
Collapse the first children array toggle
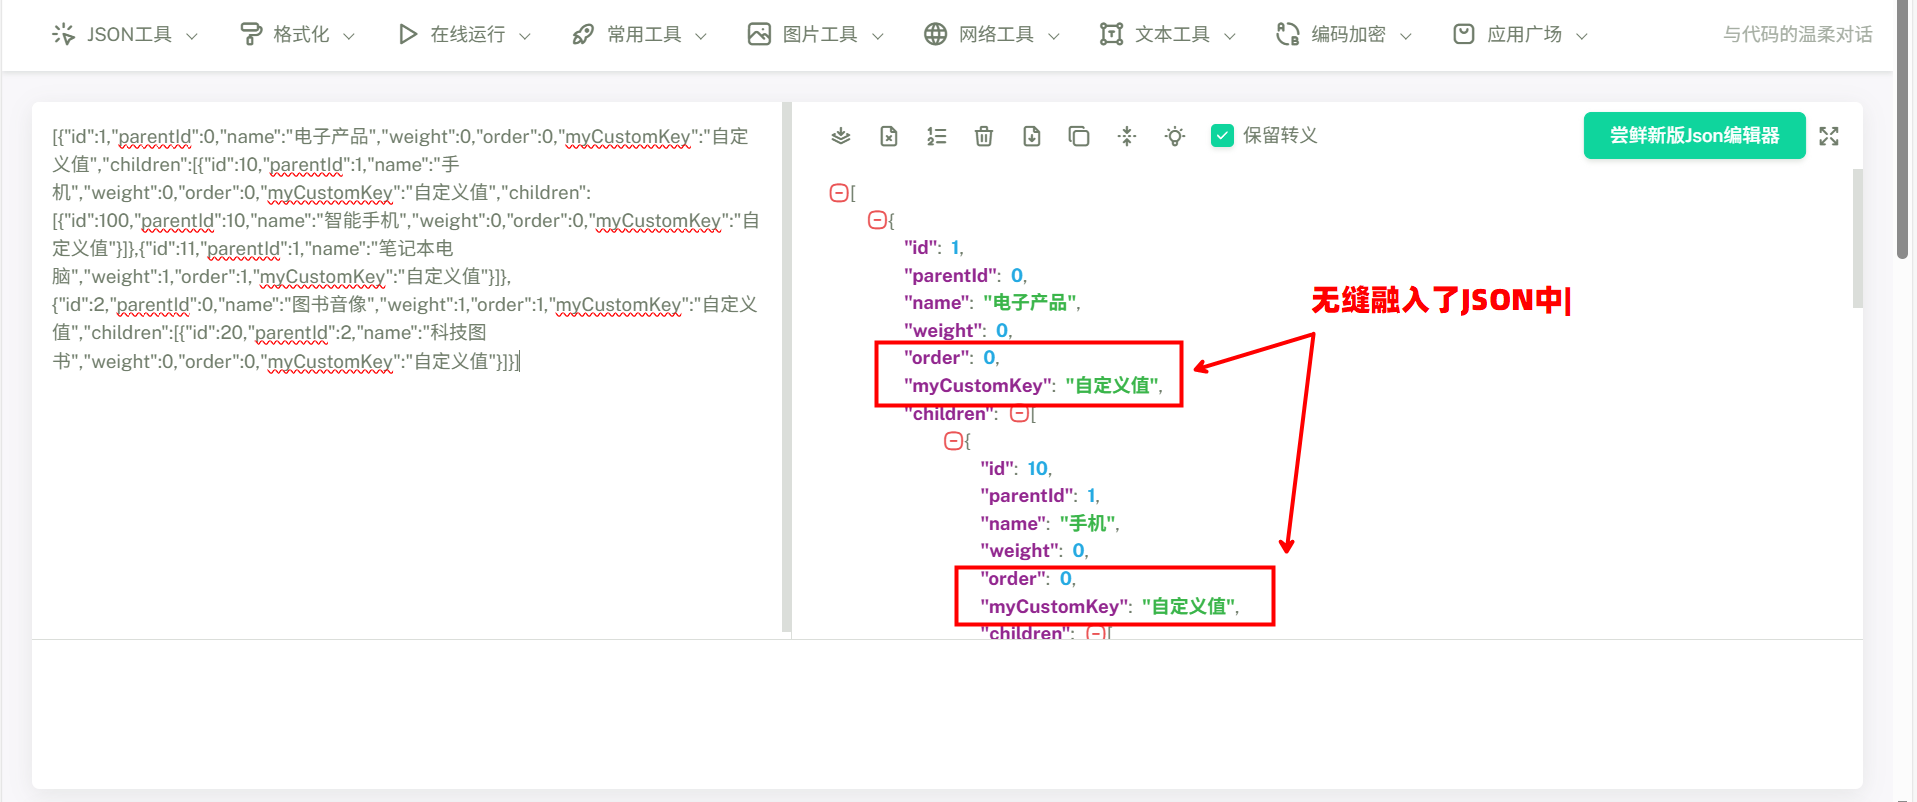tap(1018, 413)
